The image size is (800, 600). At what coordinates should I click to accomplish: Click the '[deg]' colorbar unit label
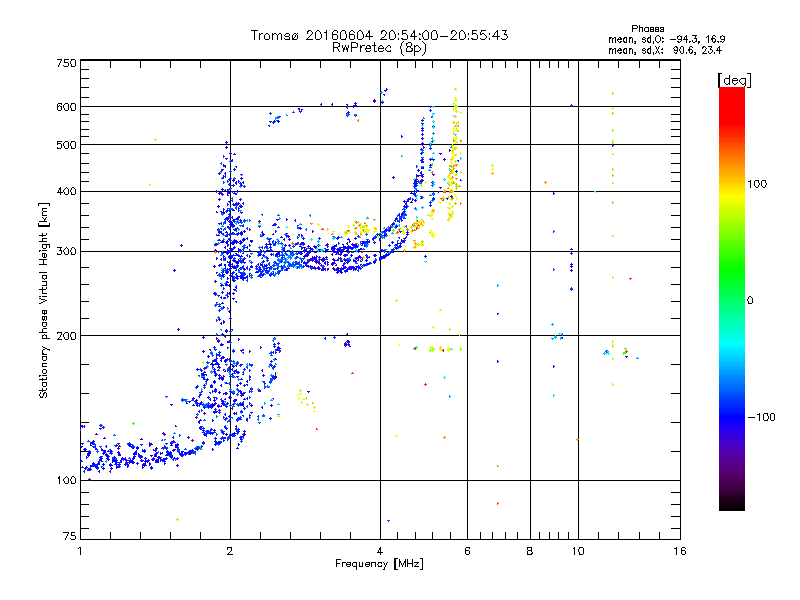[x=734, y=80]
